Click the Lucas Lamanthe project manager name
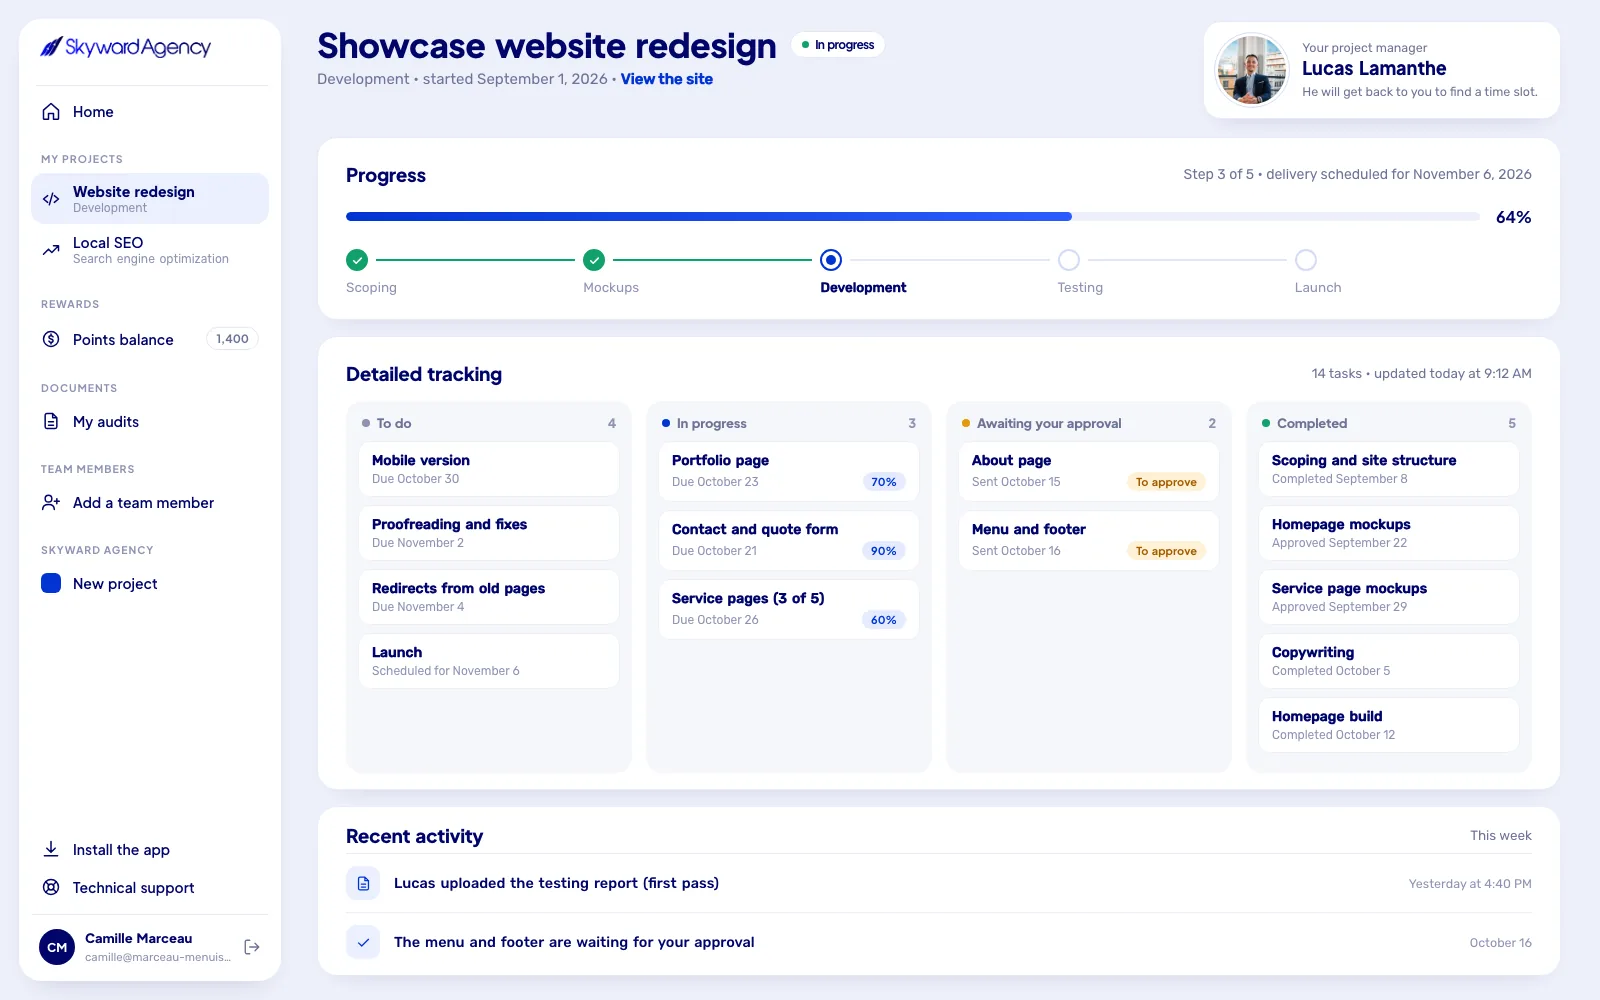The width and height of the screenshot is (1600, 1000). [x=1374, y=68]
